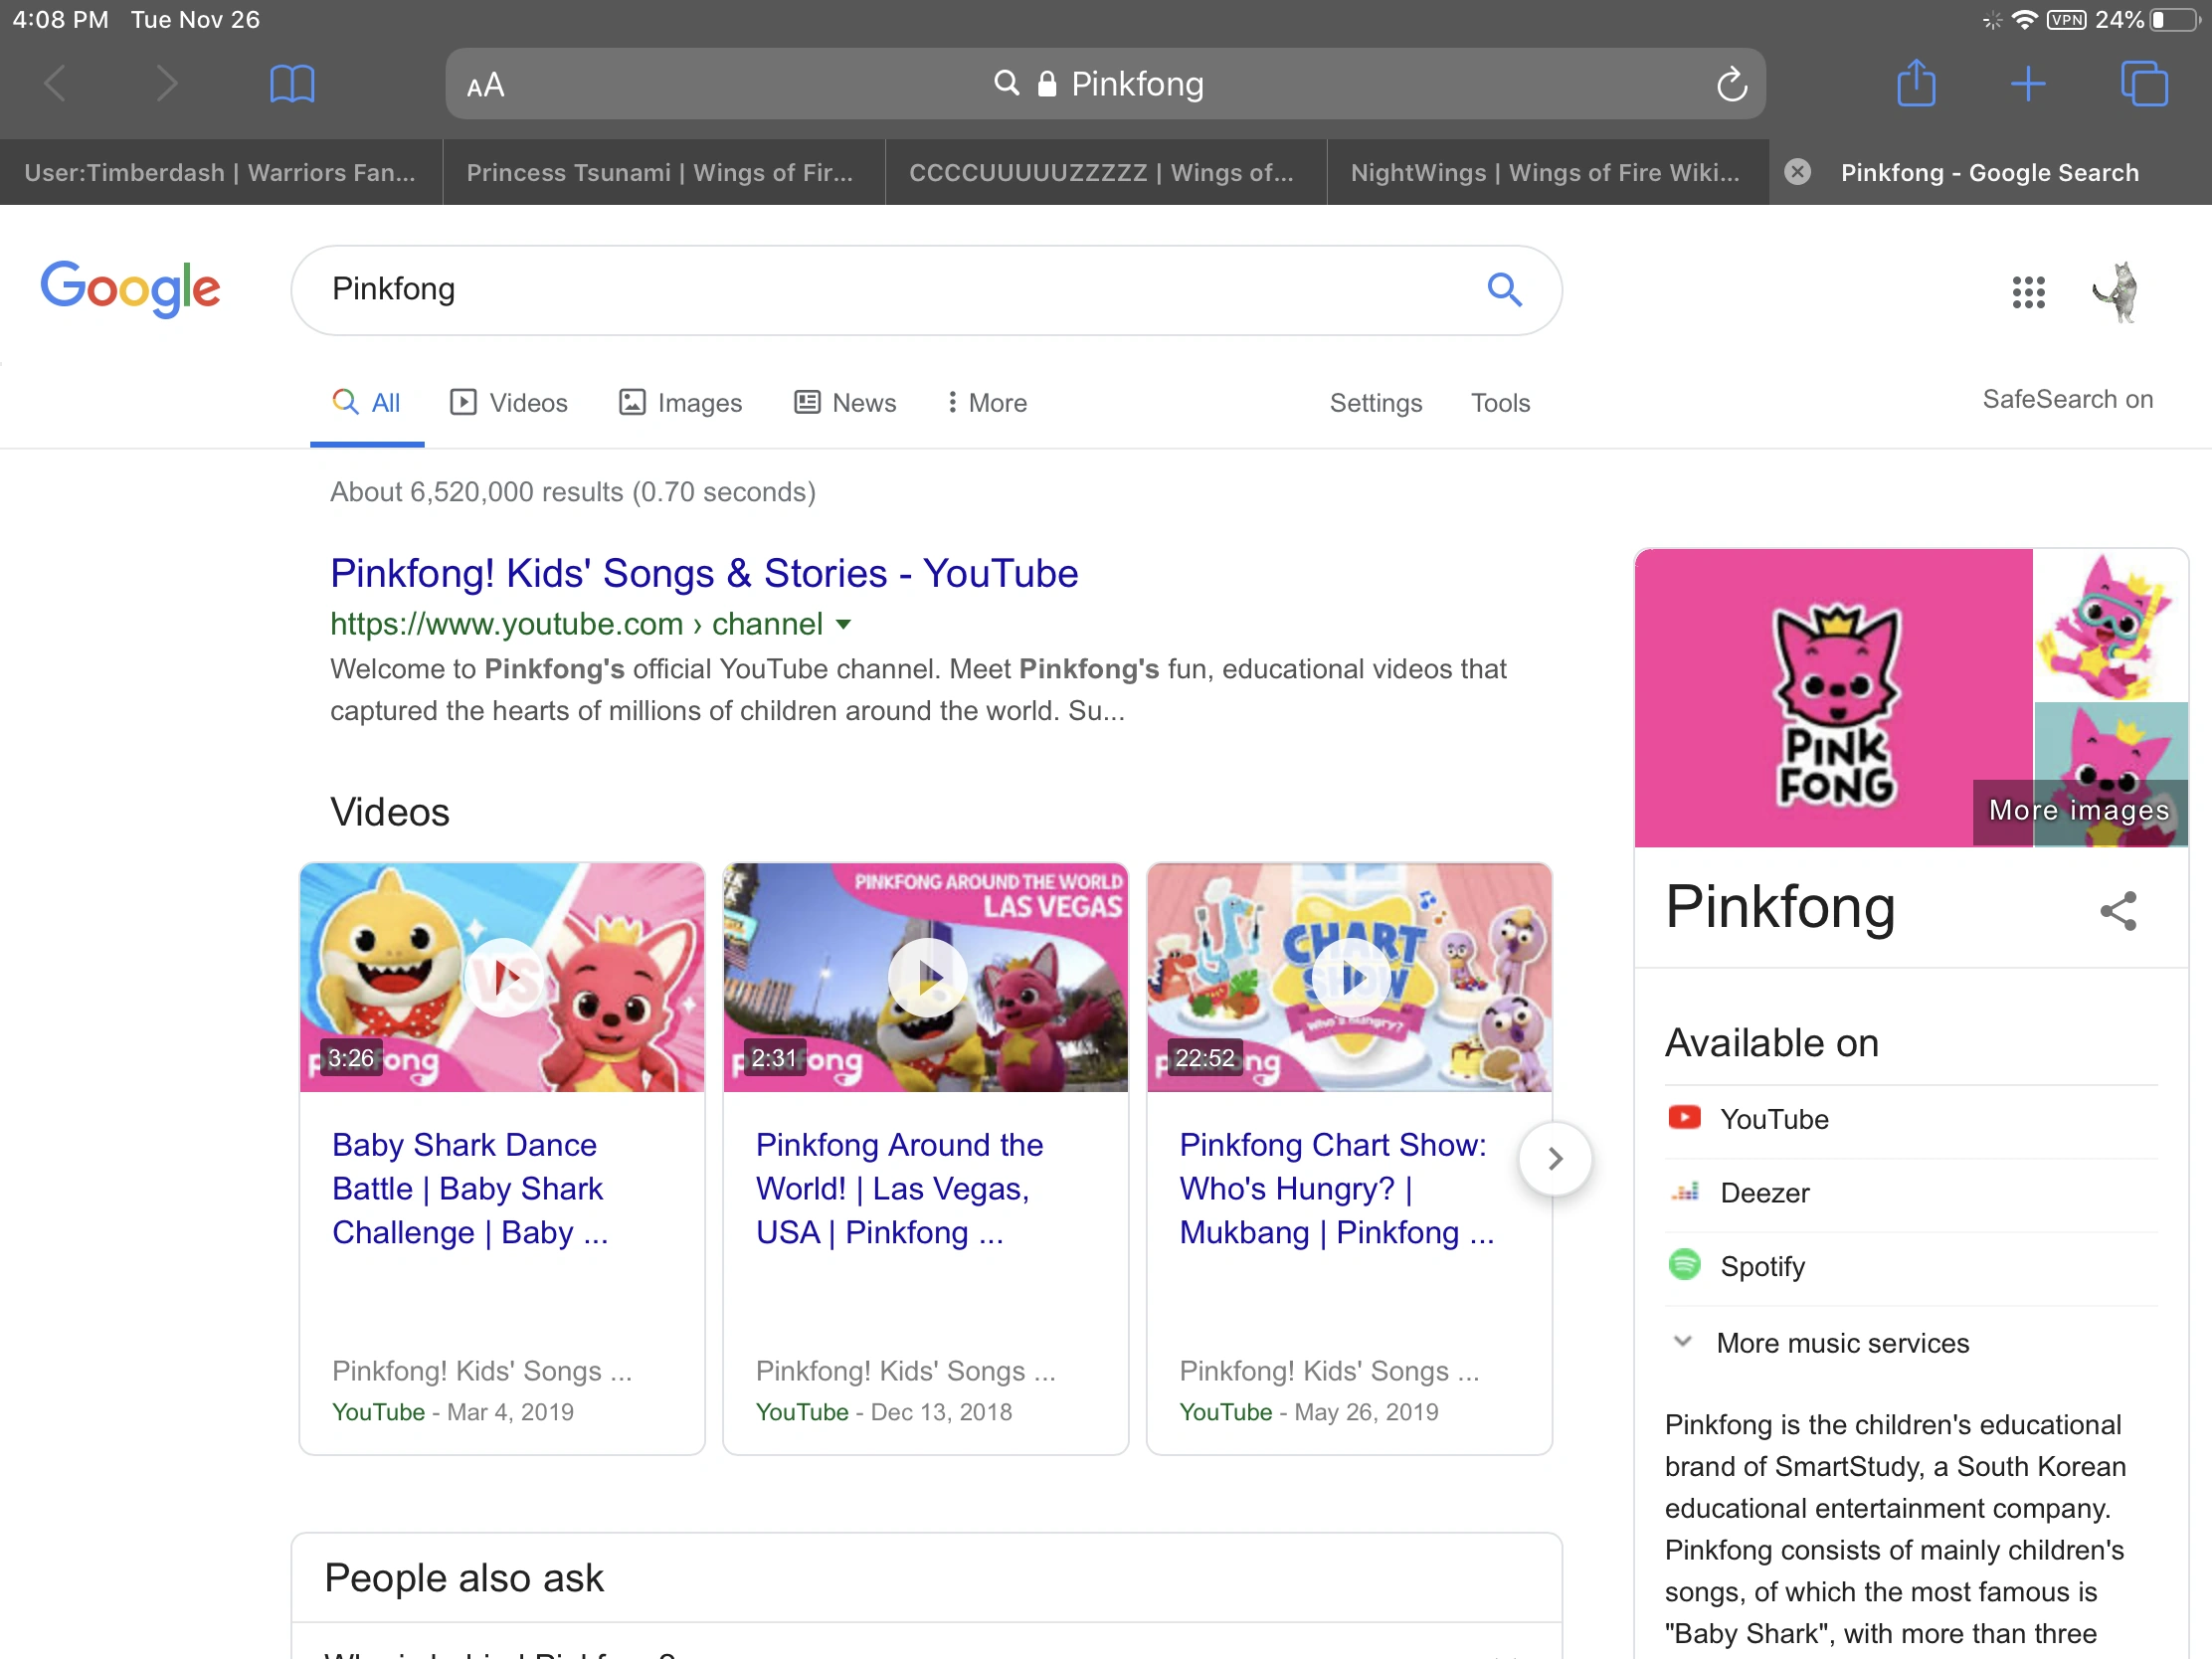Open the youtube.com URL dropdown arrow
2212x1659 pixels.
click(x=843, y=625)
